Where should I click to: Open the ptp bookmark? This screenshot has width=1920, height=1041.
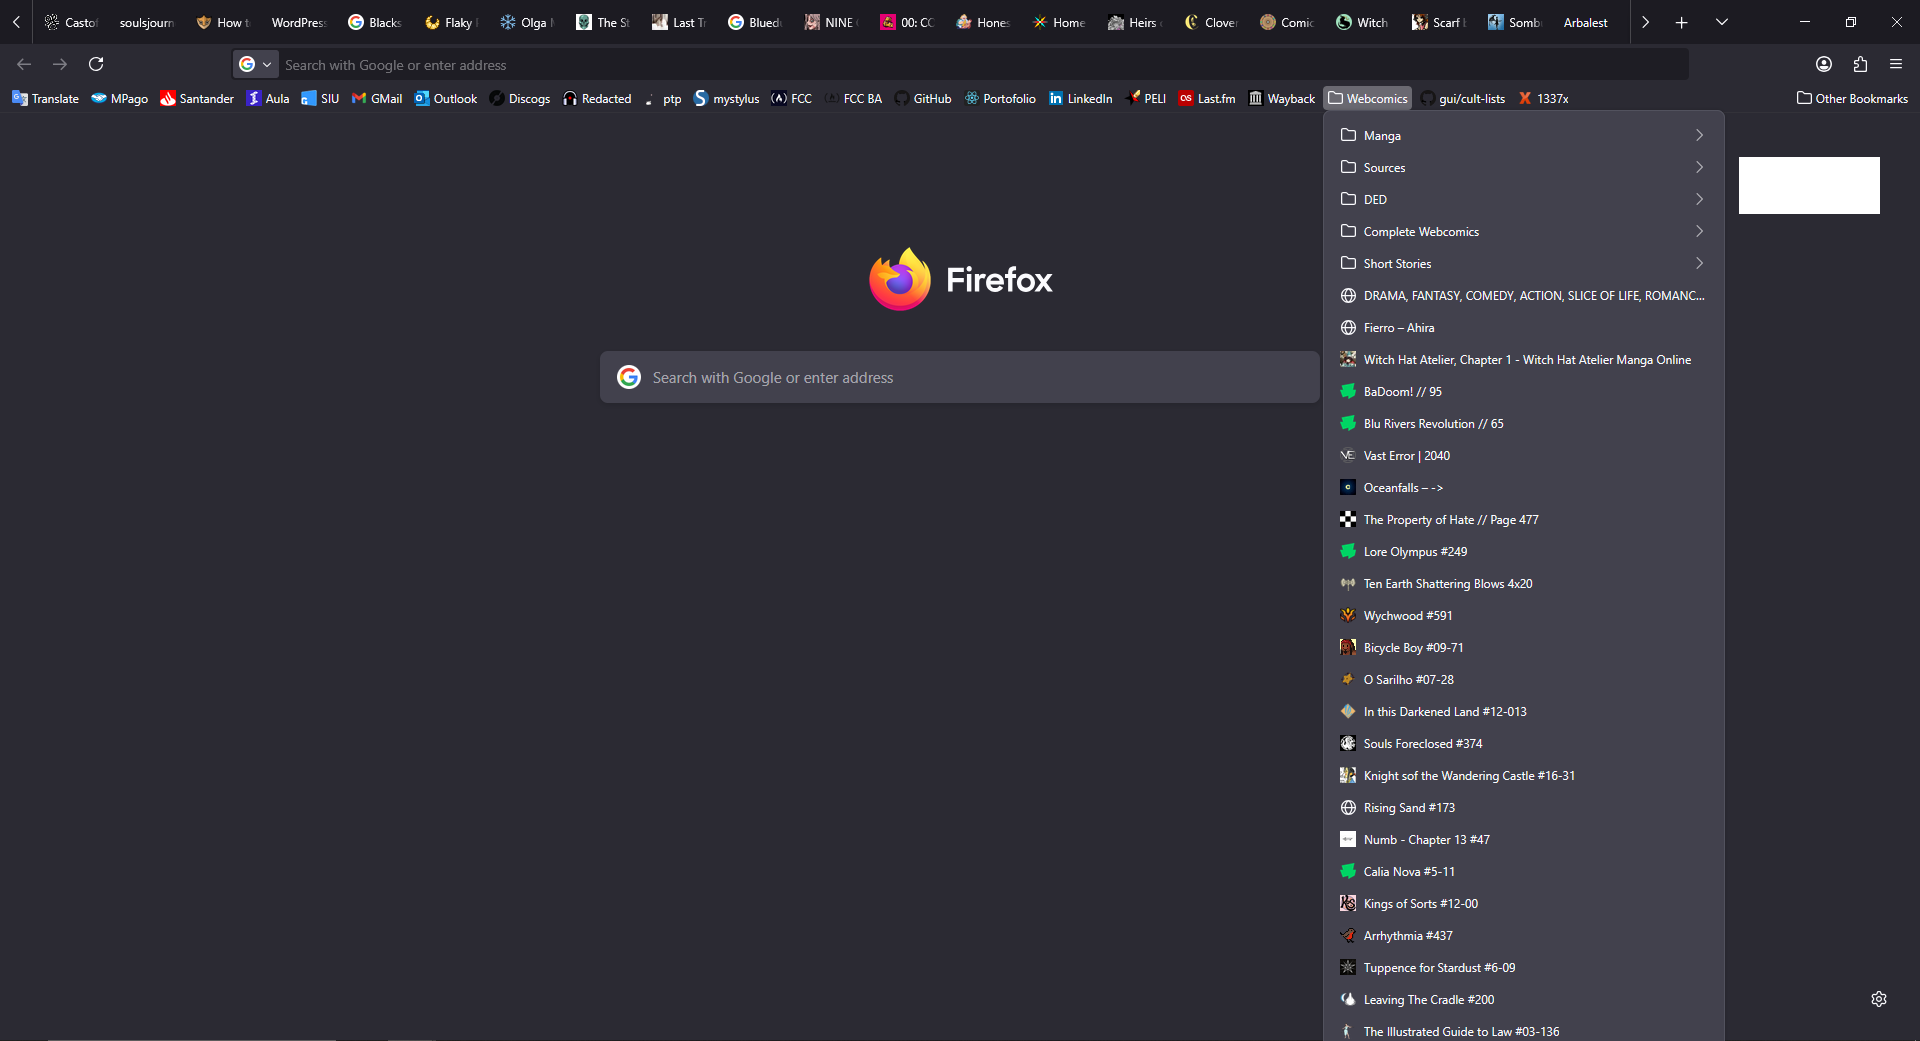(663, 98)
